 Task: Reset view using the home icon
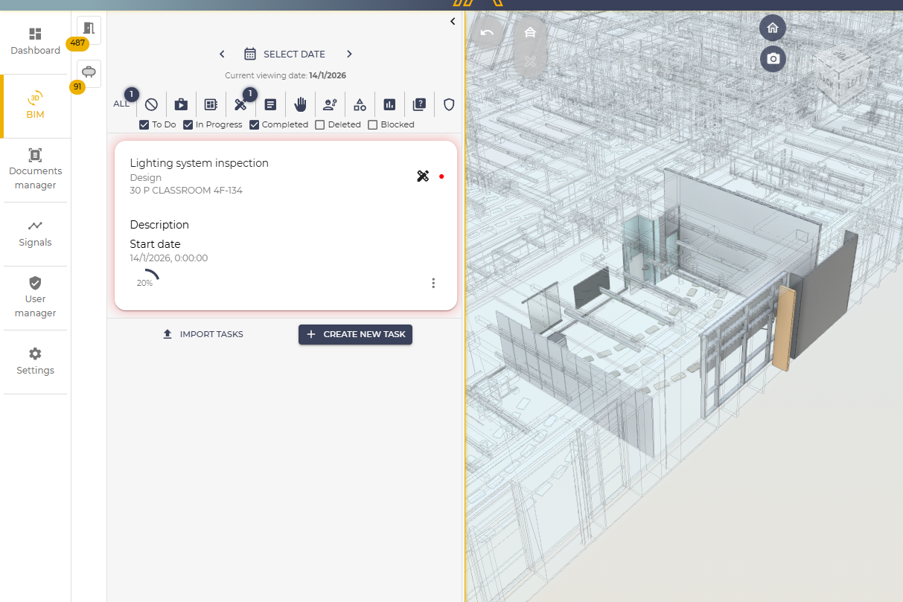point(772,28)
